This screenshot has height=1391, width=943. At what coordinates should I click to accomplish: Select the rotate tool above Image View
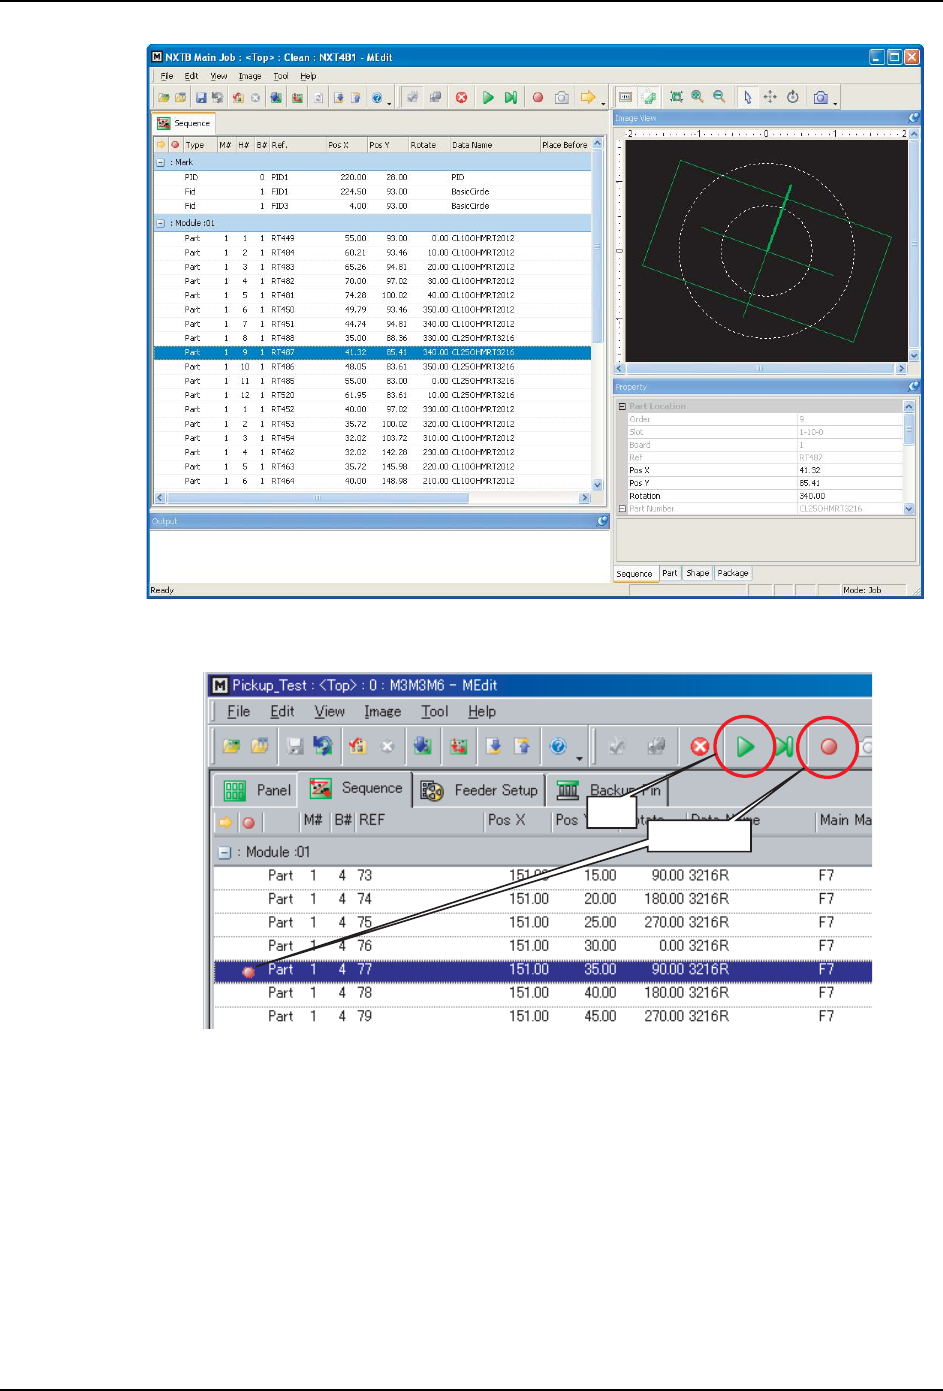click(792, 97)
